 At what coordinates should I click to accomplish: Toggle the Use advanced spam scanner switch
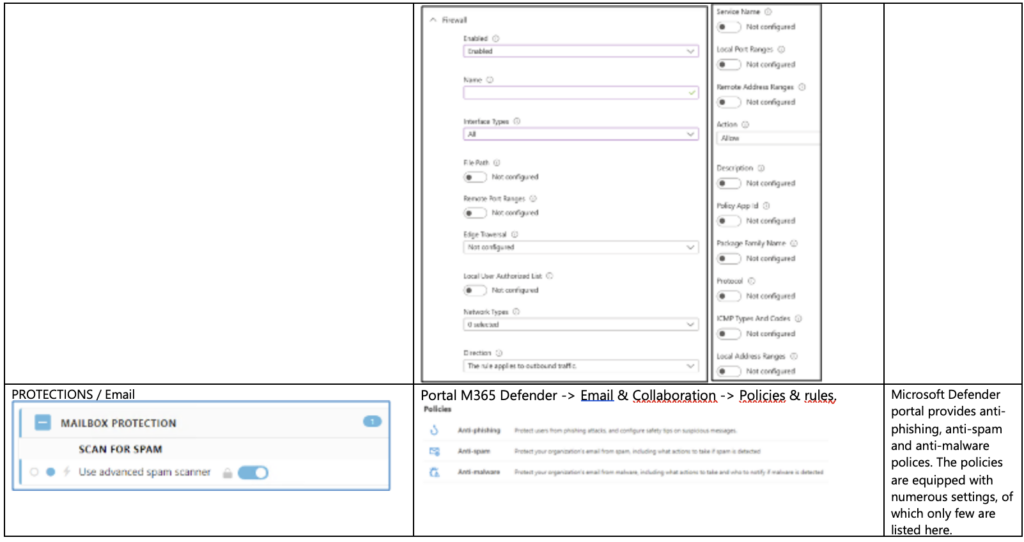(253, 472)
